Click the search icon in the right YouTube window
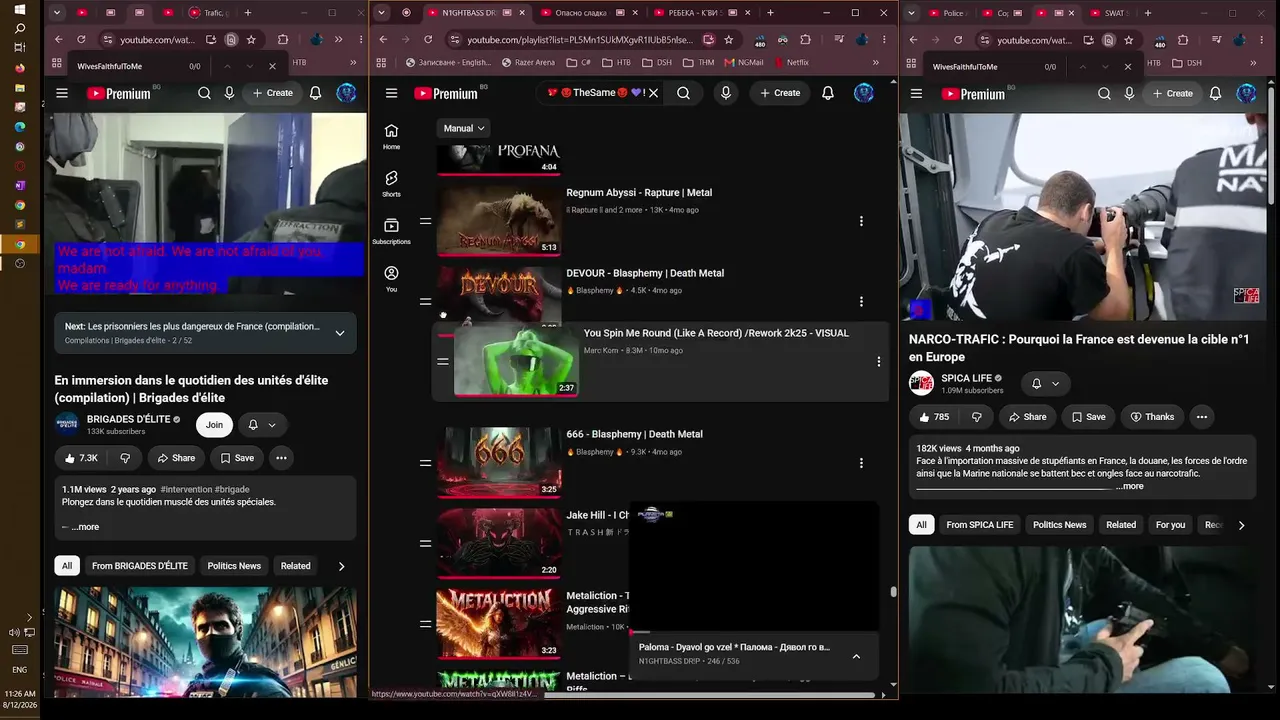Viewport: 1280px width, 720px height. tap(1104, 93)
